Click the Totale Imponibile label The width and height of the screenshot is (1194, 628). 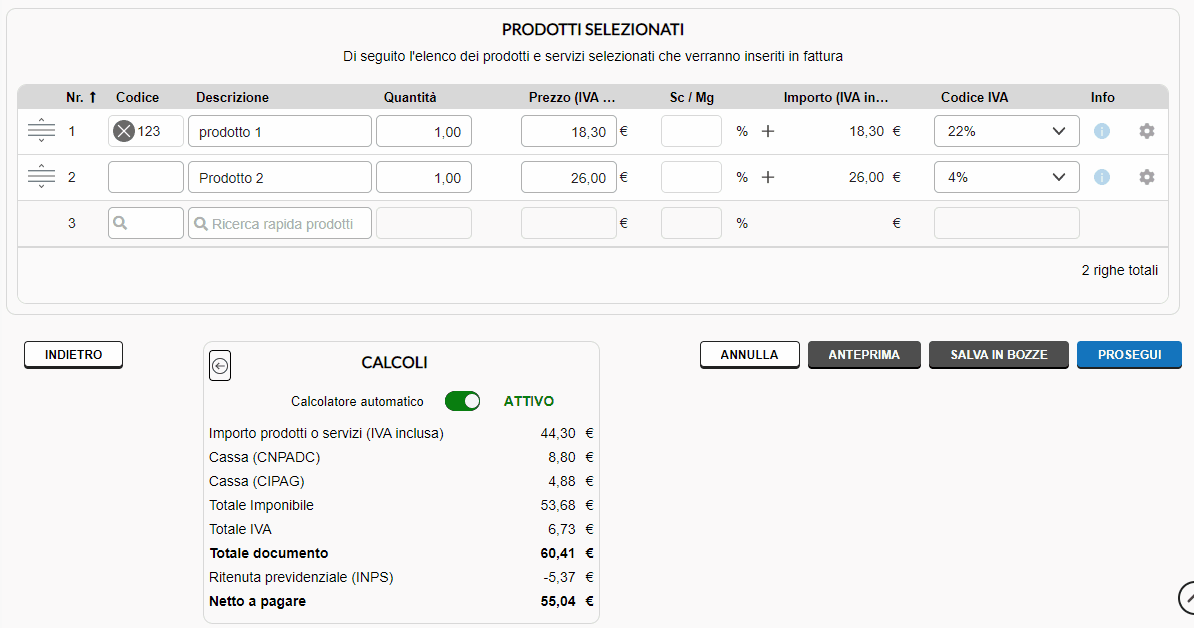point(261,505)
